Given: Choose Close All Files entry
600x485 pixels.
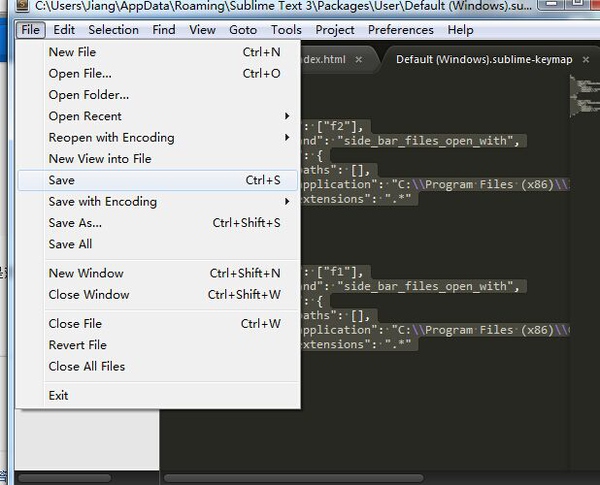Looking at the screenshot, I should click(158, 366).
